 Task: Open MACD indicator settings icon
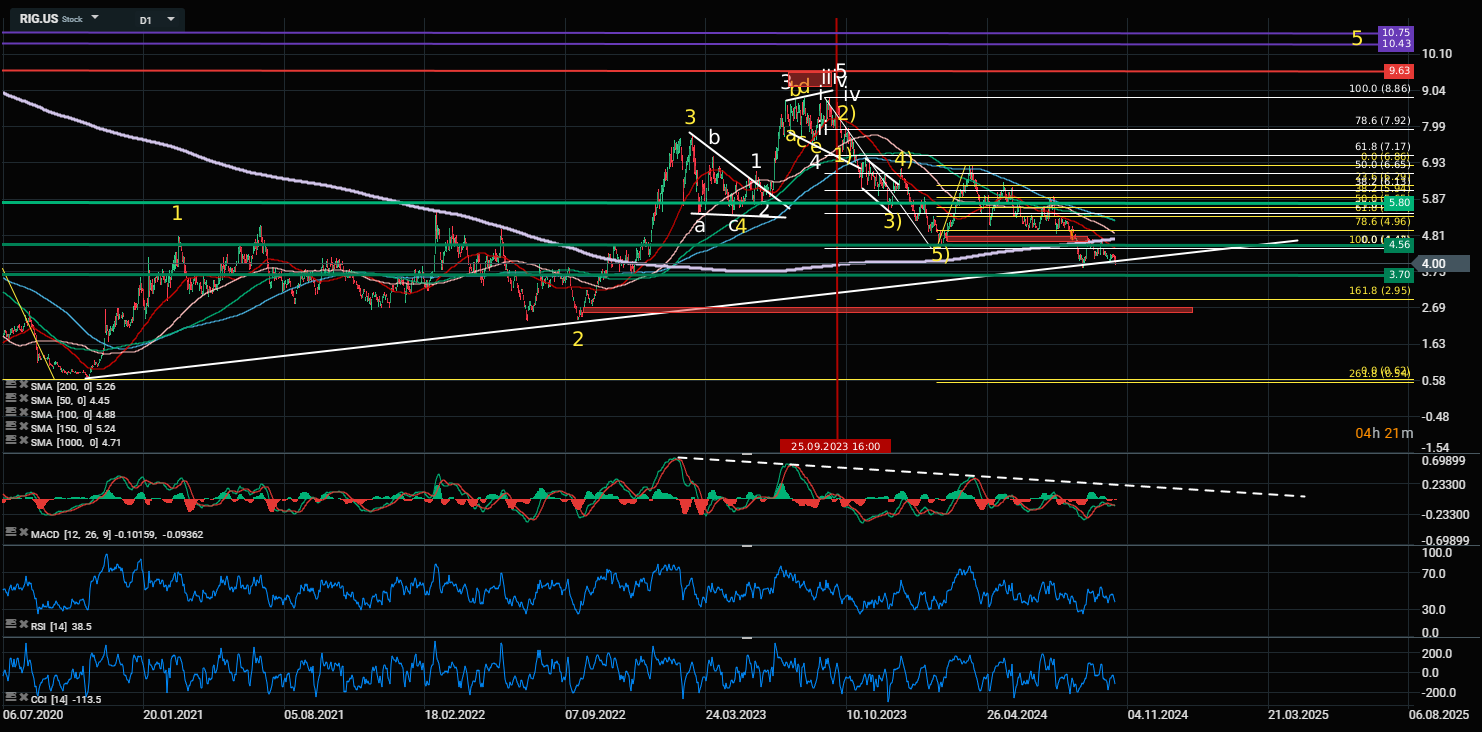point(9,534)
